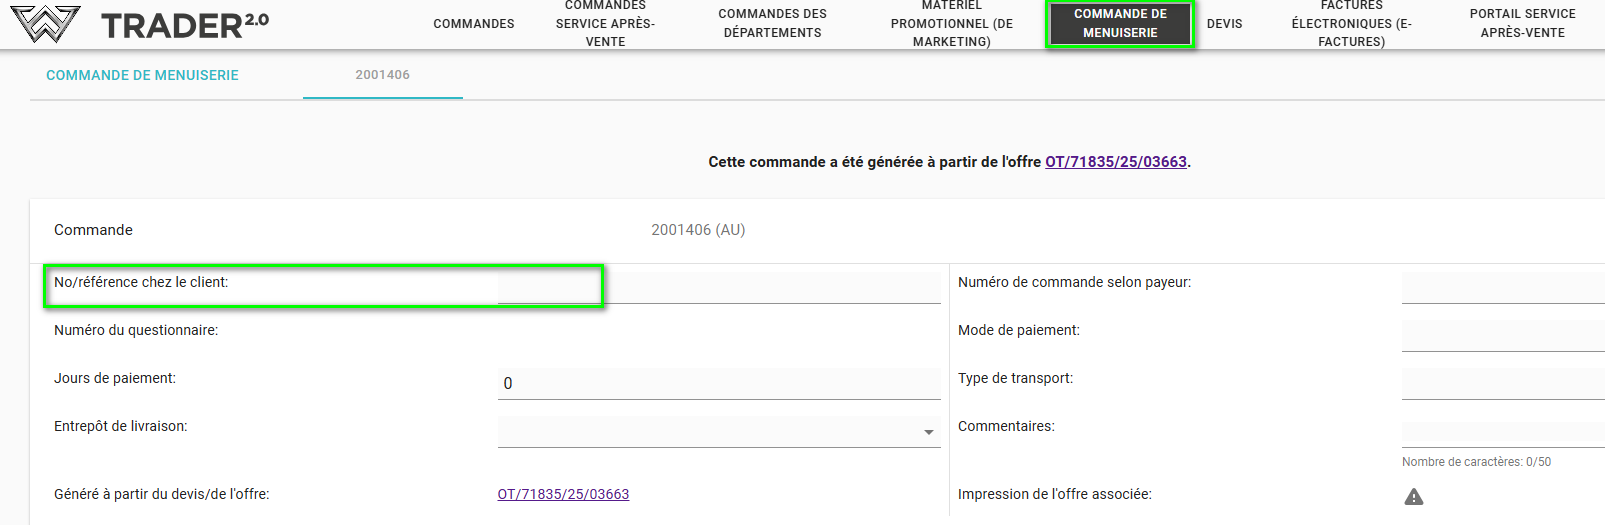Screen dimensions: 1605x525
Task: Open Portail Service Après-Vente
Action: (1522, 24)
